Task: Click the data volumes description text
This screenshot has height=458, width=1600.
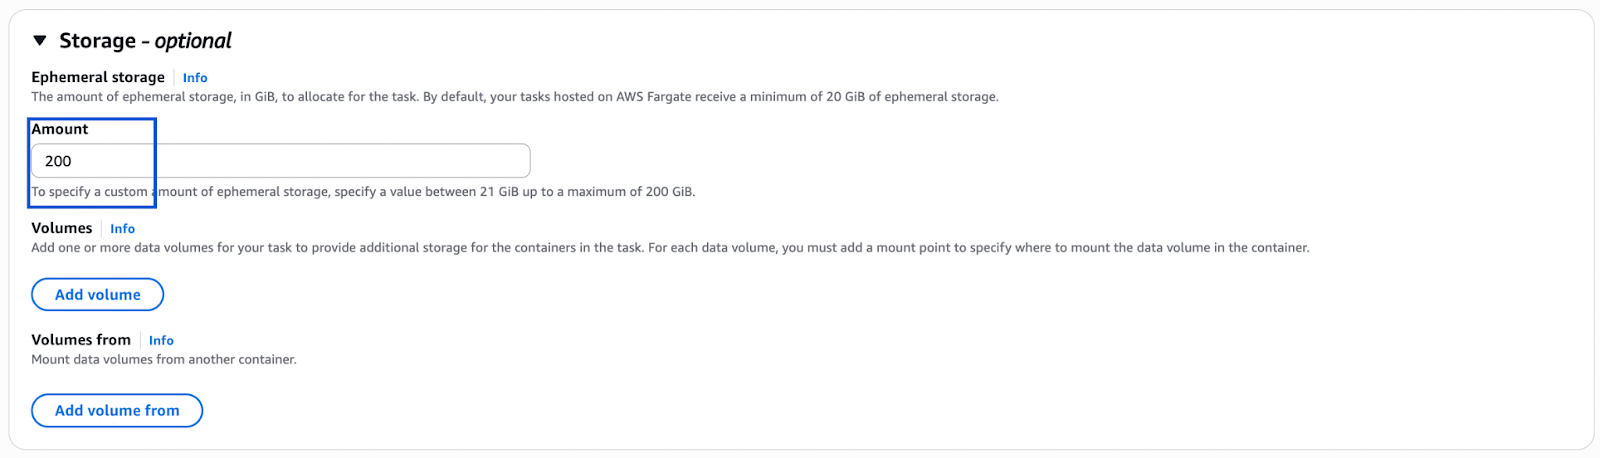Action: pyautogui.click(x=670, y=248)
